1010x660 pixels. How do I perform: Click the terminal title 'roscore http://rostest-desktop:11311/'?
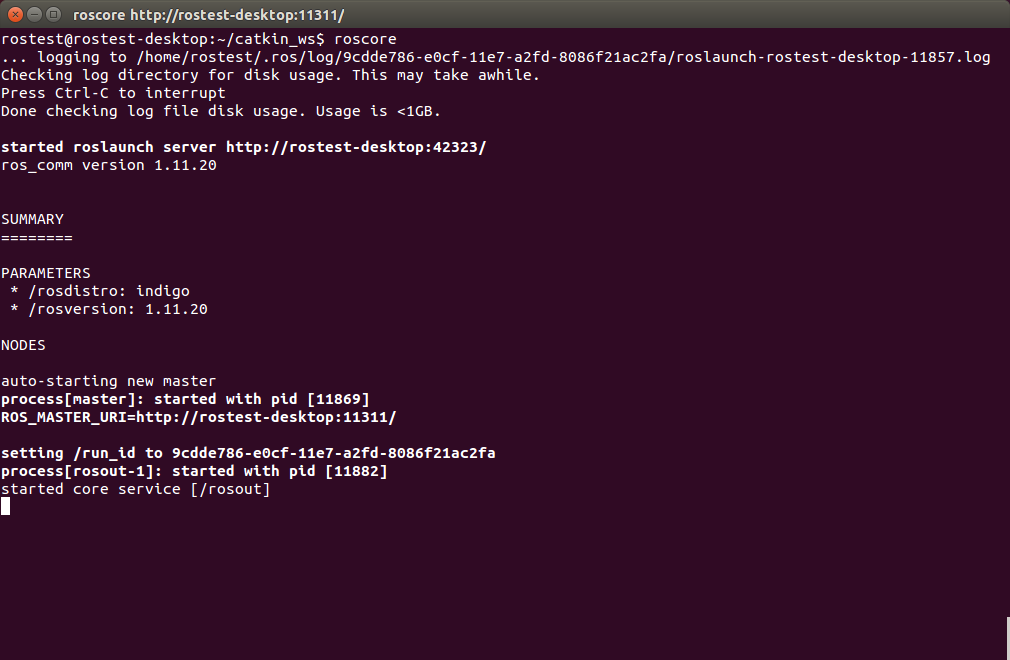pyautogui.click(x=208, y=15)
